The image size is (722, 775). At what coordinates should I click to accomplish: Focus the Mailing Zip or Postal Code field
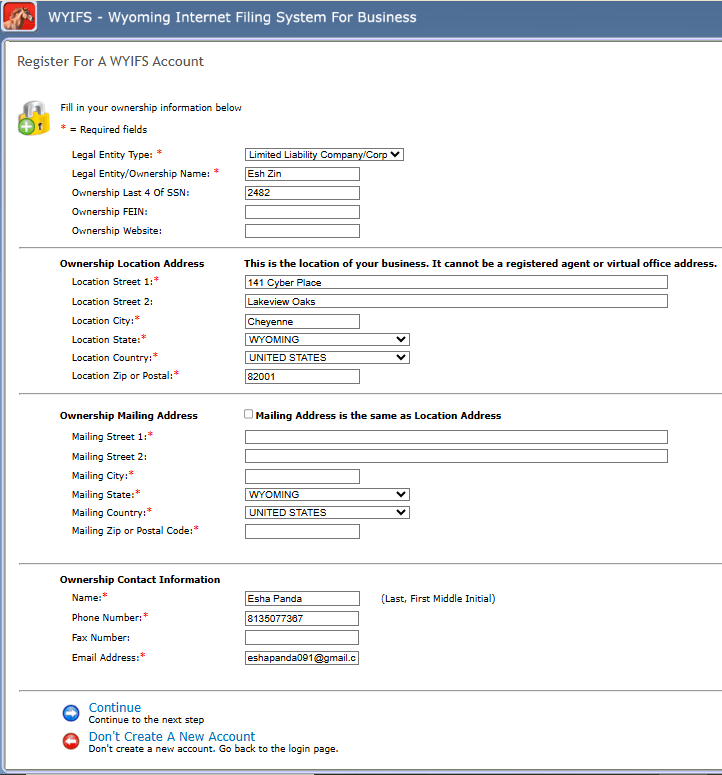302,531
